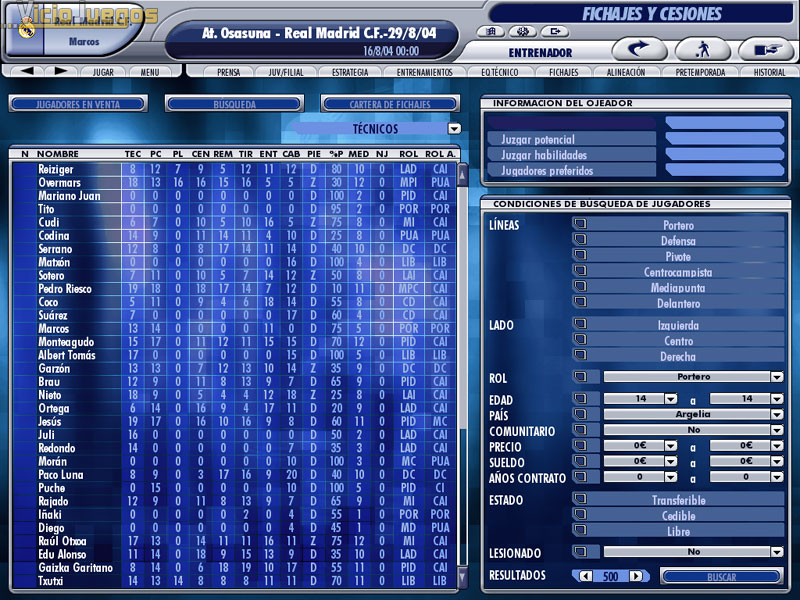Screen dimensions: 800x600
Task: Toggle the Pivote line checkbox
Action: click(x=580, y=255)
